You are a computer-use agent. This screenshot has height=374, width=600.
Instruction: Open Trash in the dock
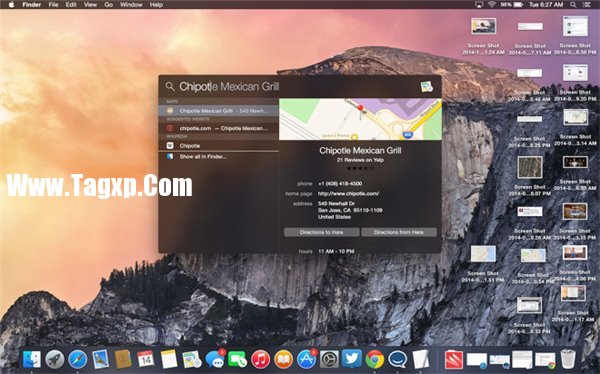(x=568, y=359)
